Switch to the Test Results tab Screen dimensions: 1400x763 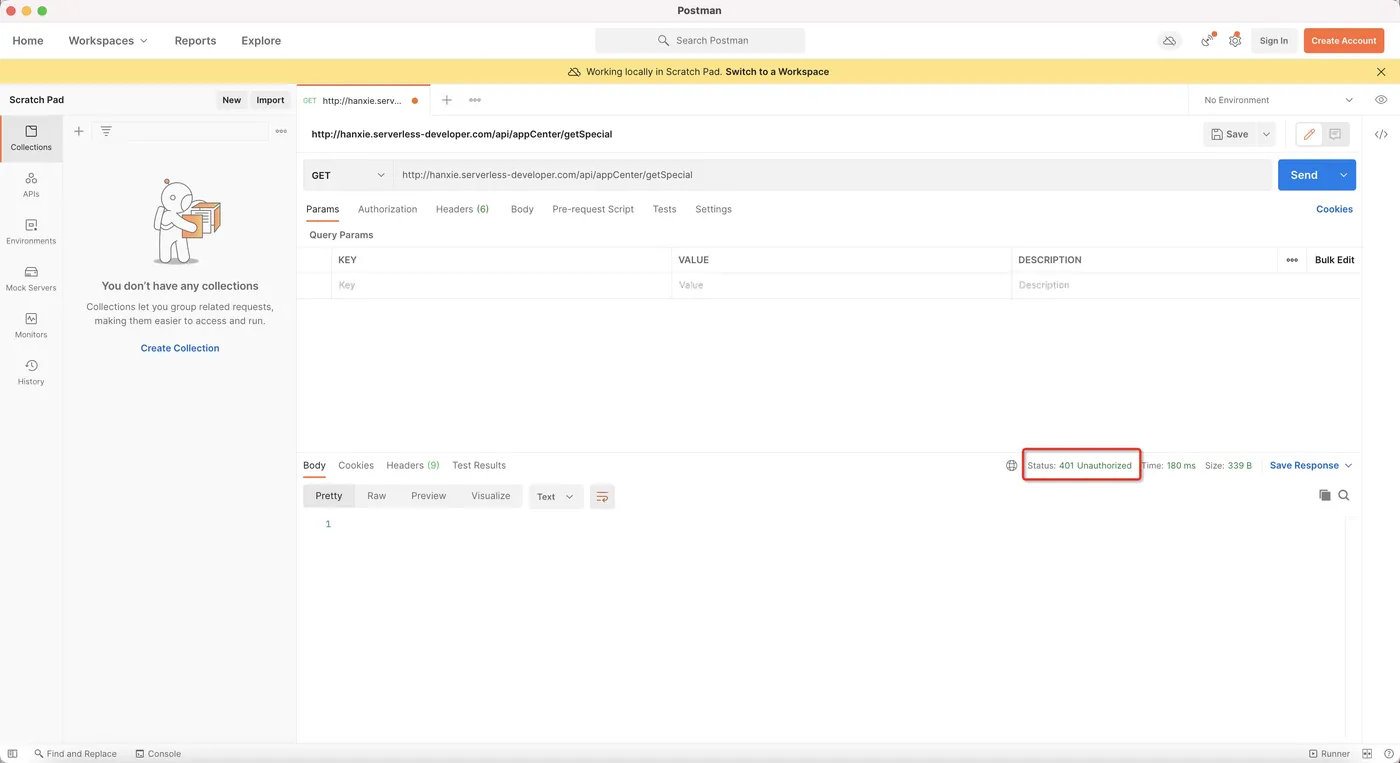click(479, 465)
